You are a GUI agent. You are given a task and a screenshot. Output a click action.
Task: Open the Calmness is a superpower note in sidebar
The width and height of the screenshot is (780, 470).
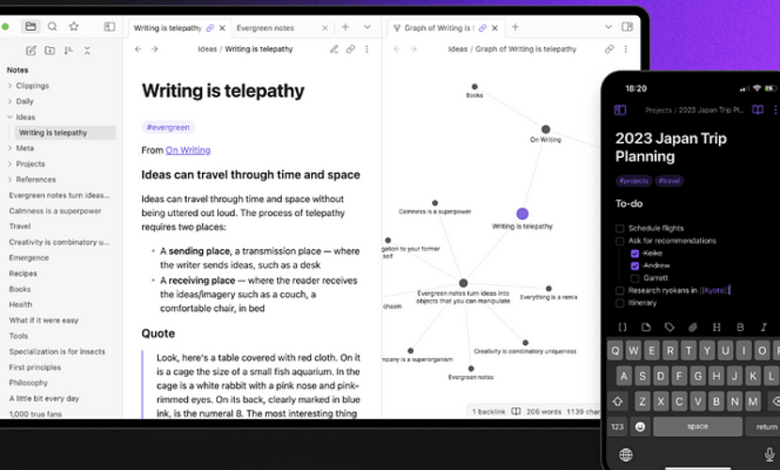(x=55, y=211)
